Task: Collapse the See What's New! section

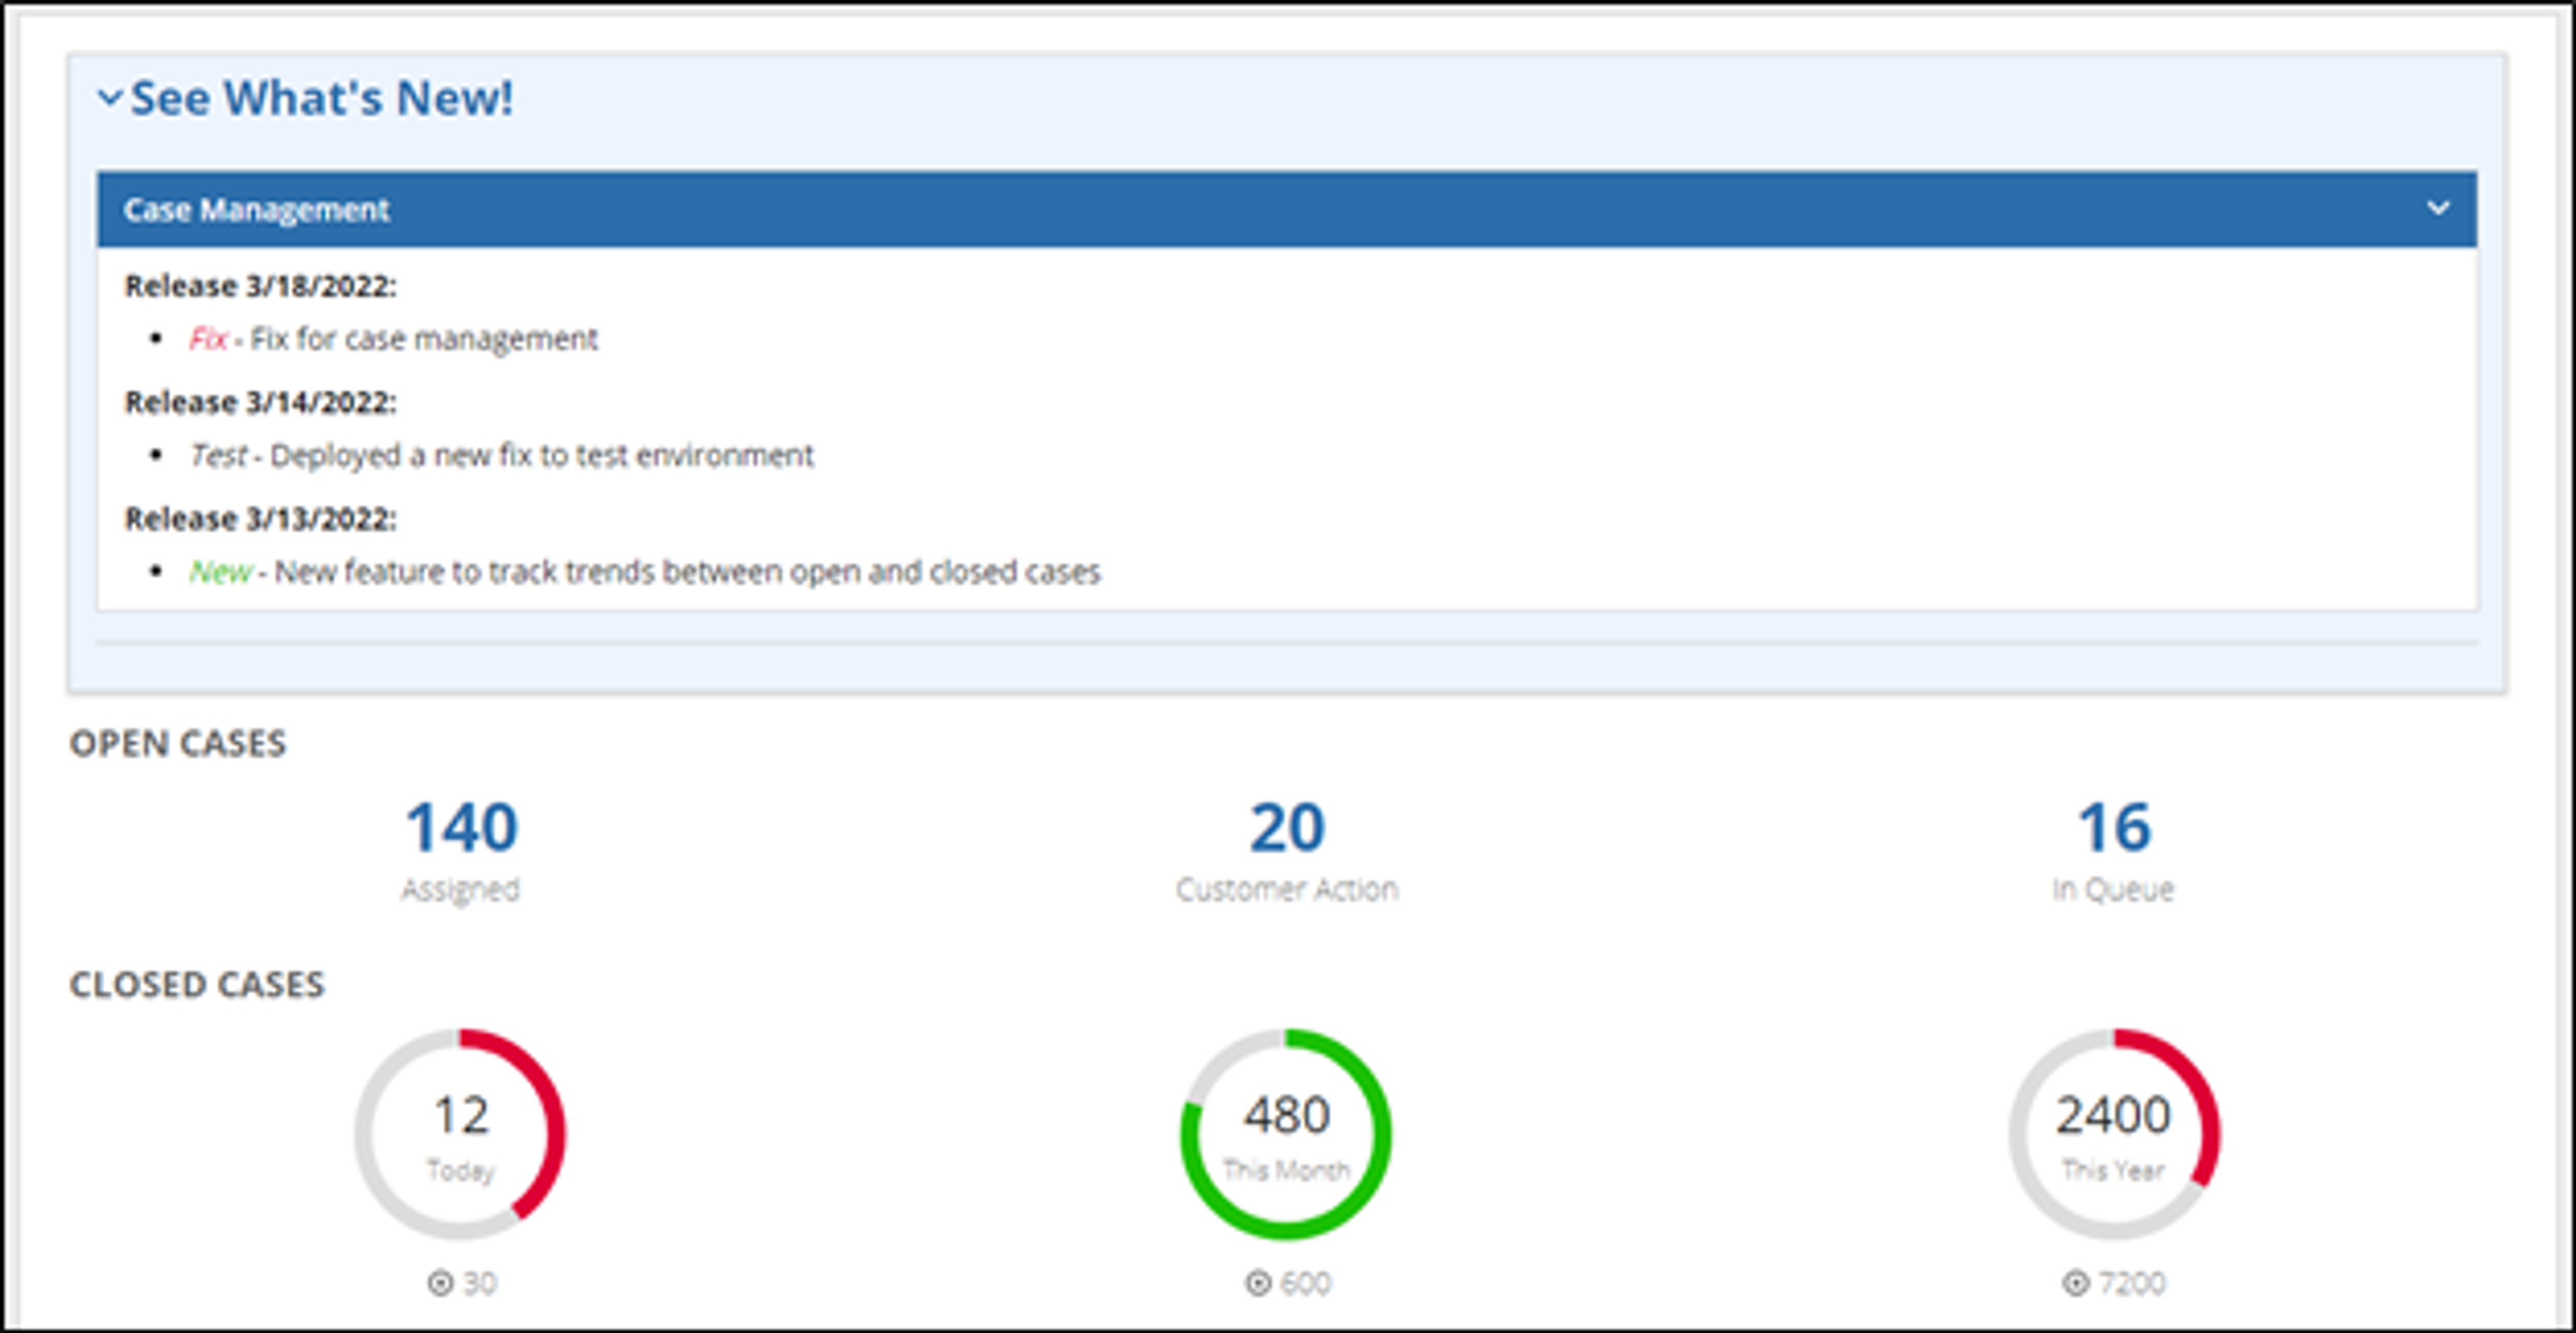Action: click(109, 98)
